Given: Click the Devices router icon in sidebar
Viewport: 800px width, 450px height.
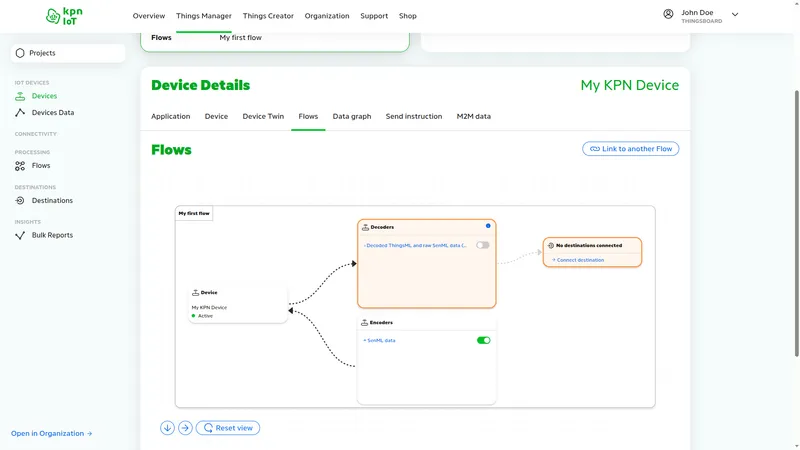Looking at the screenshot, I should 20,96.
